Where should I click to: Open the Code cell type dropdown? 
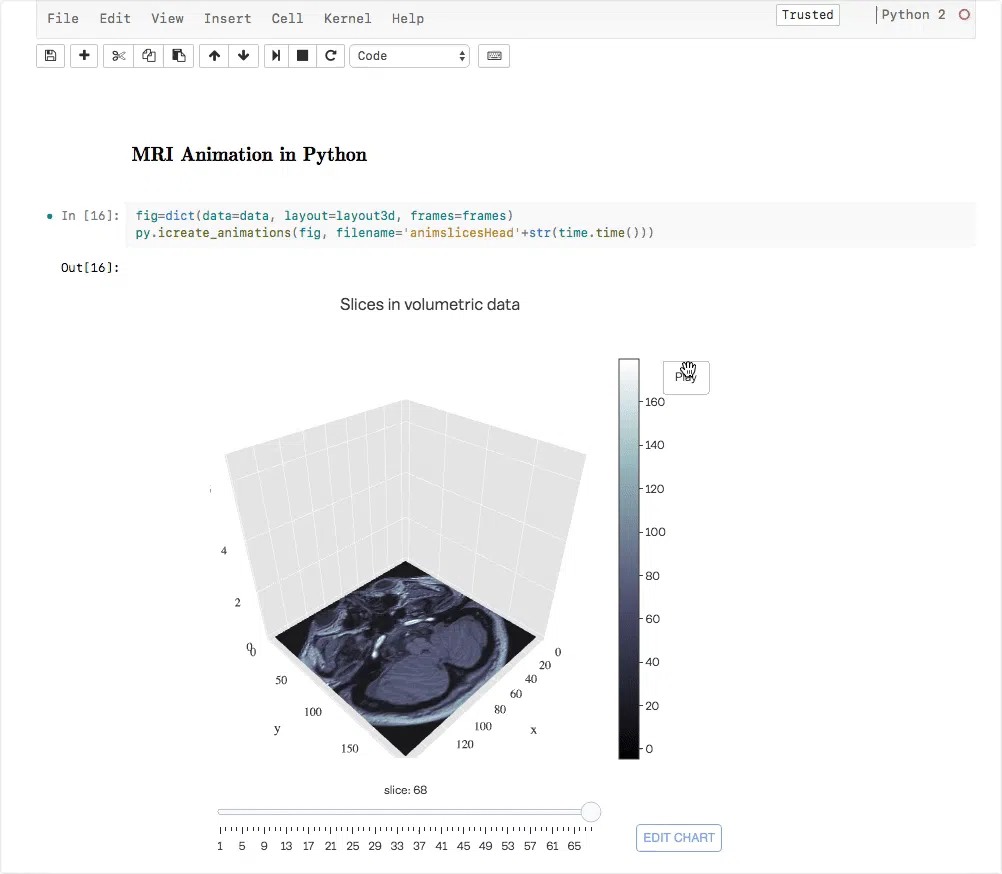409,56
